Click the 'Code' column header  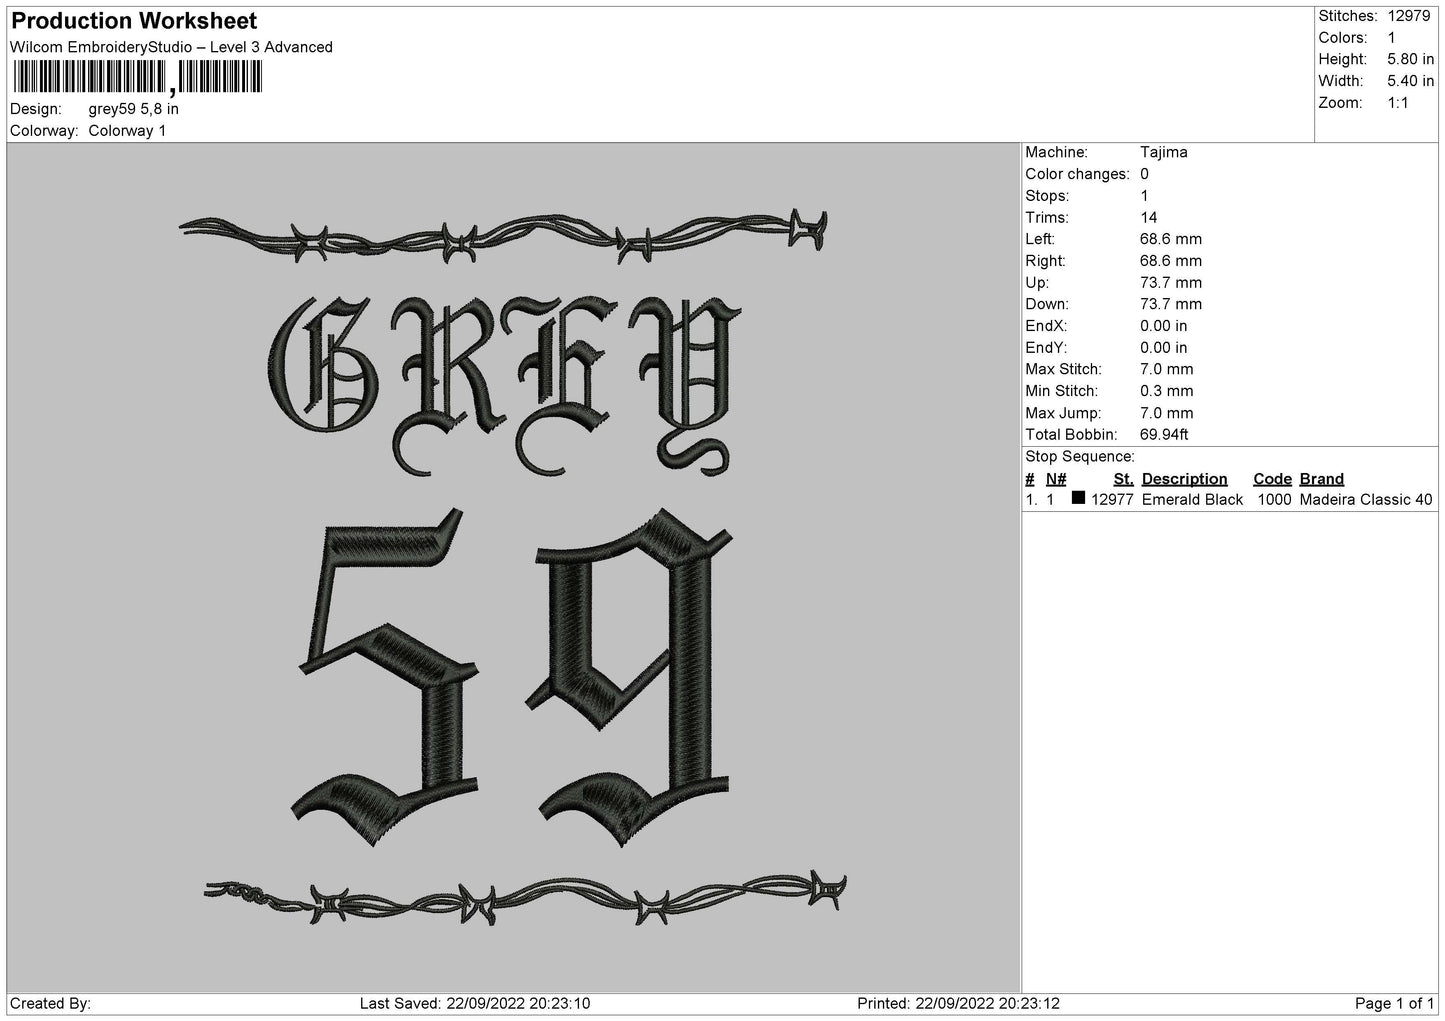(1272, 479)
